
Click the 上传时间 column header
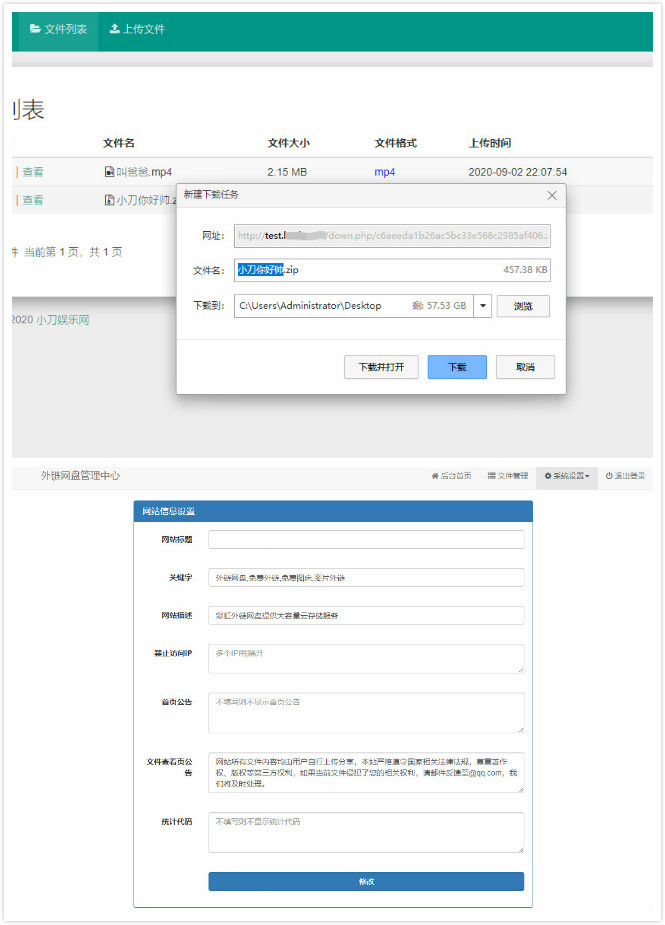click(x=490, y=143)
